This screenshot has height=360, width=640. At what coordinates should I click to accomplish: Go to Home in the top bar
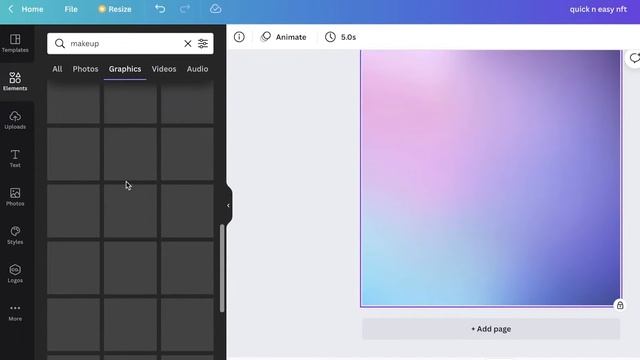point(32,9)
